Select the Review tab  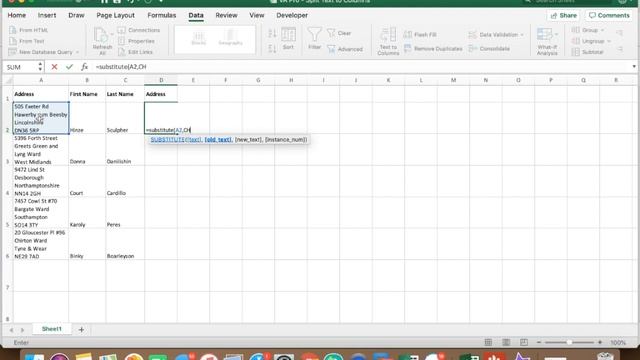[x=226, y=15]
